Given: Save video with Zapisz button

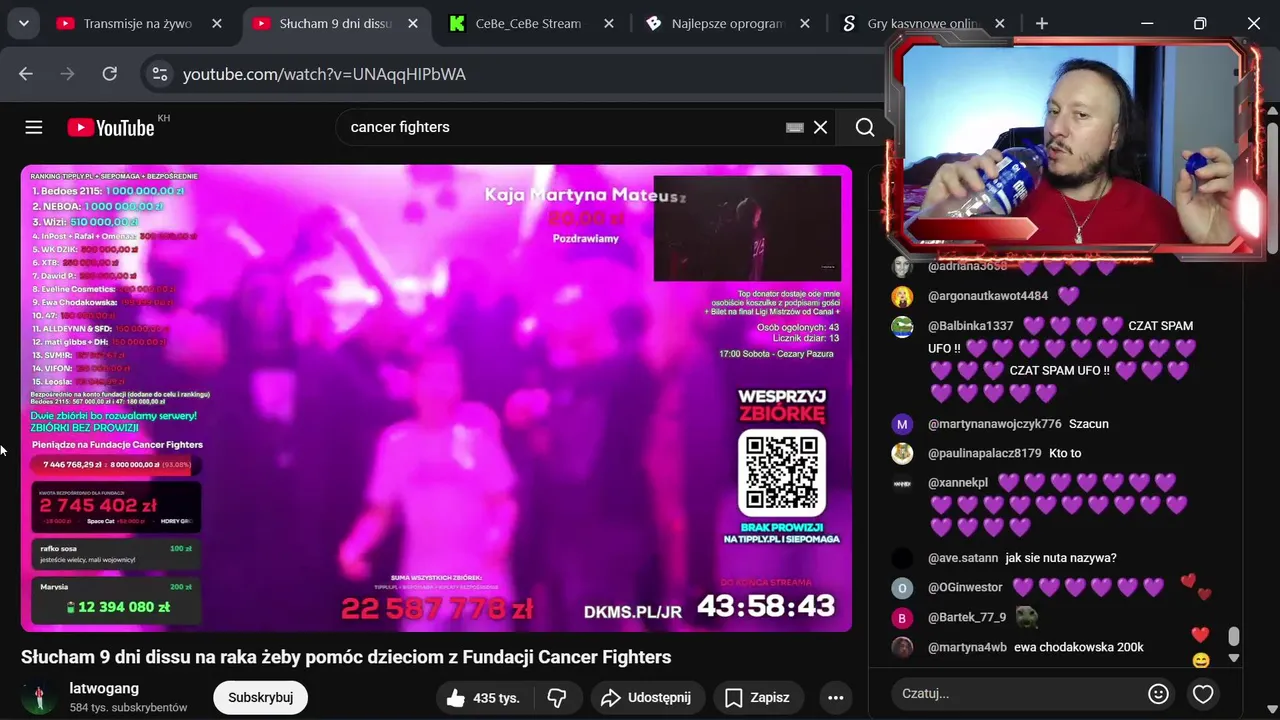Looking at the screenshot, I should pyautogui.click(x=757, y=697).
